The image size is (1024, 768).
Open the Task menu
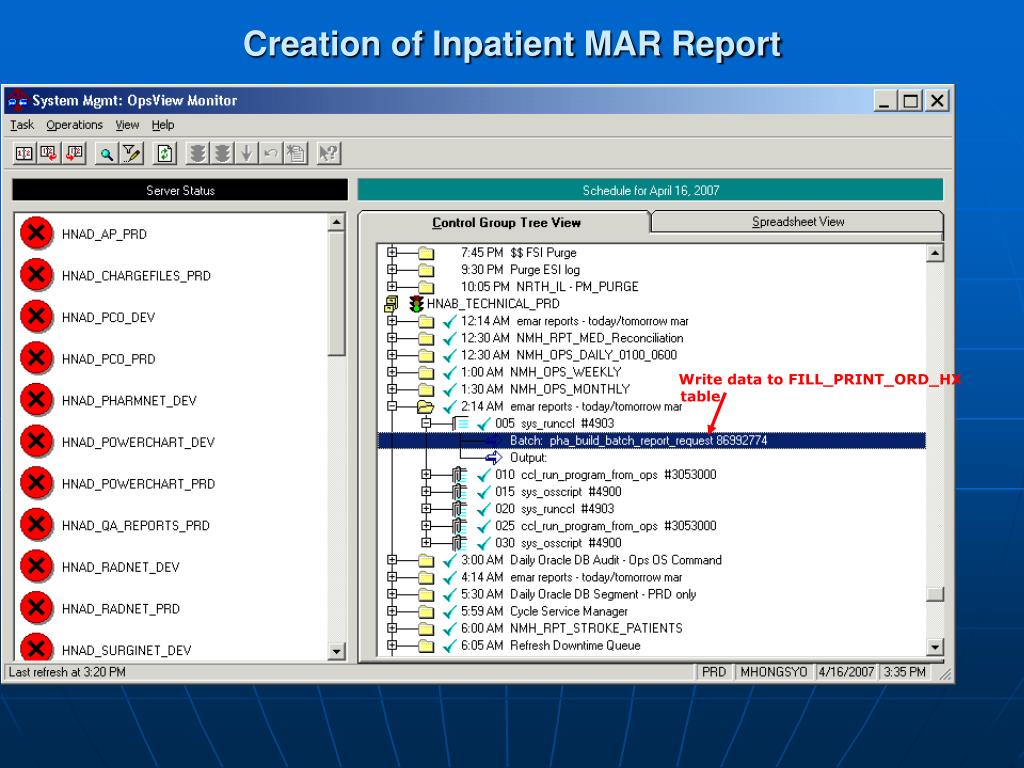22,125
